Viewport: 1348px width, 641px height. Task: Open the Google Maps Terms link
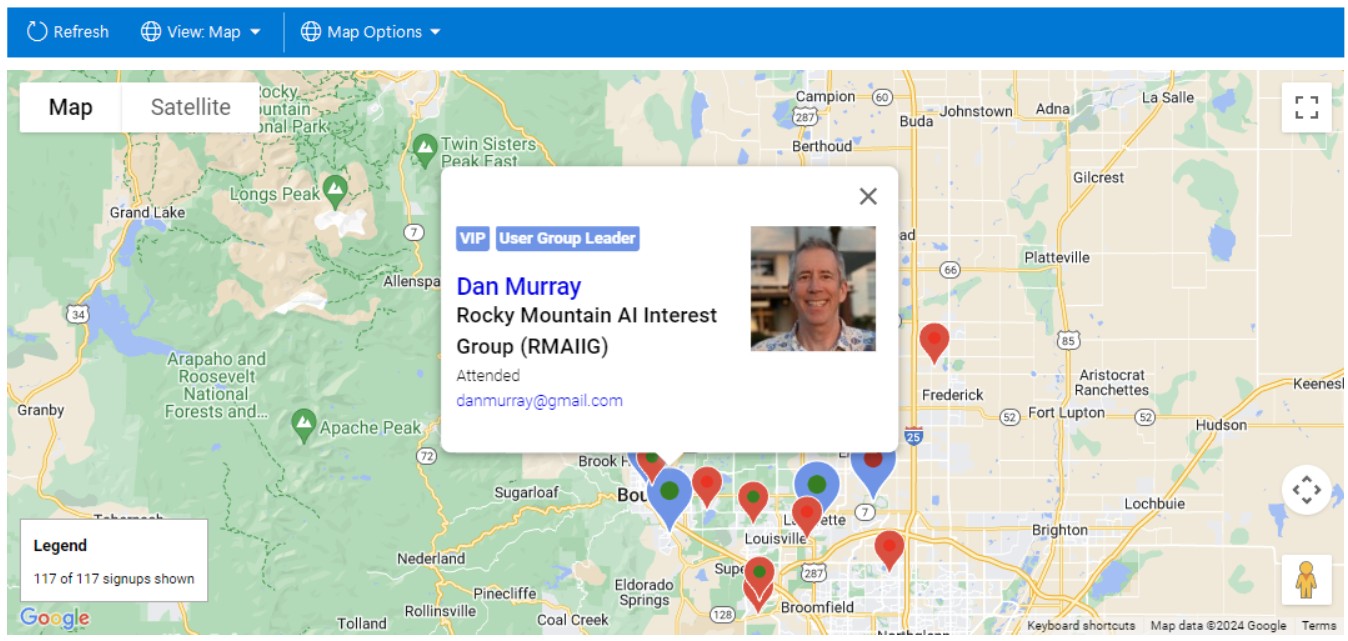(1318, 625)
